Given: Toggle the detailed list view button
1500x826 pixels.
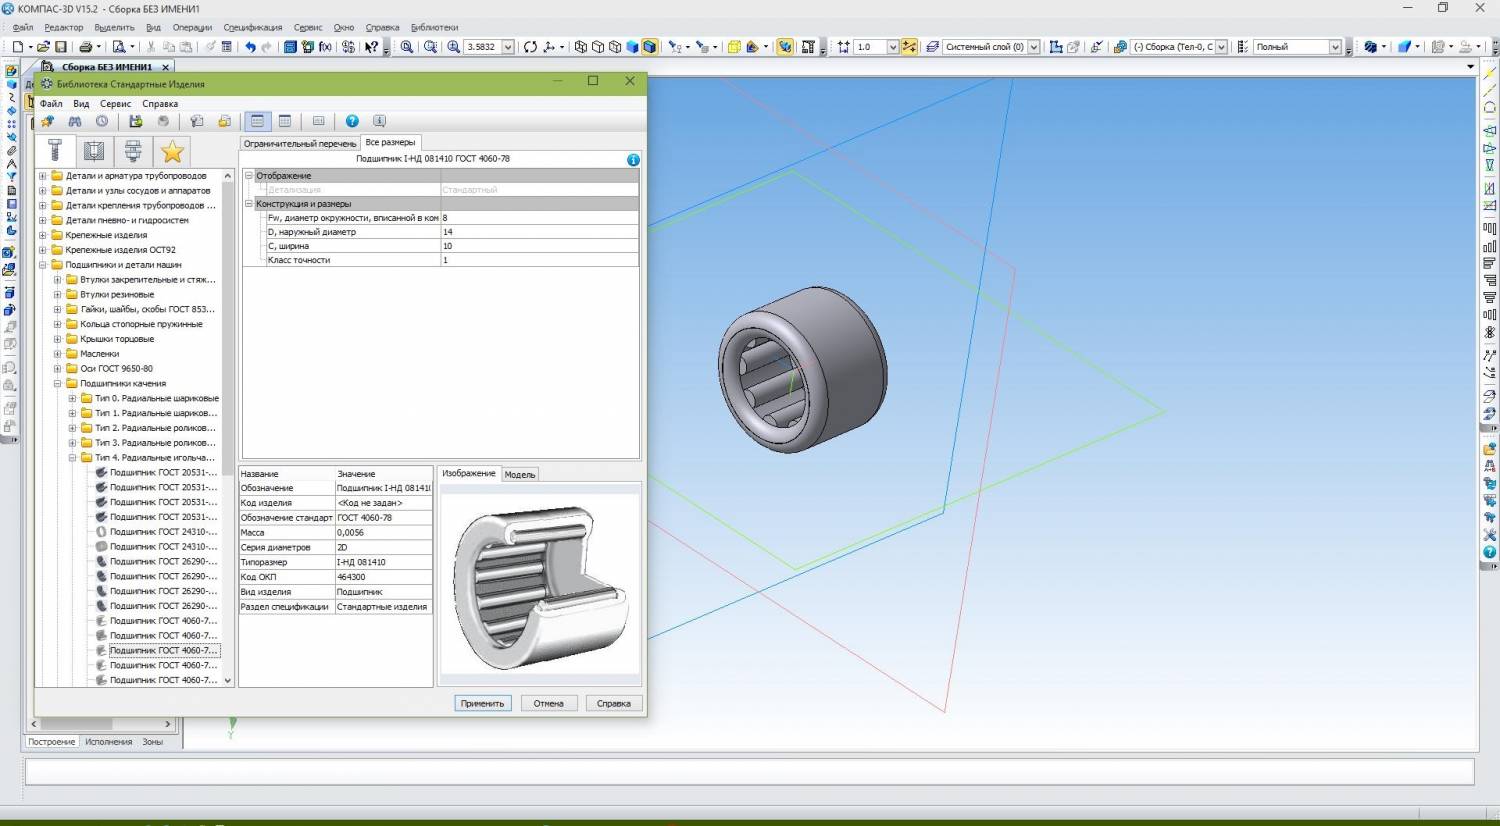Looking at the screenshot, I should coord(258,121).
